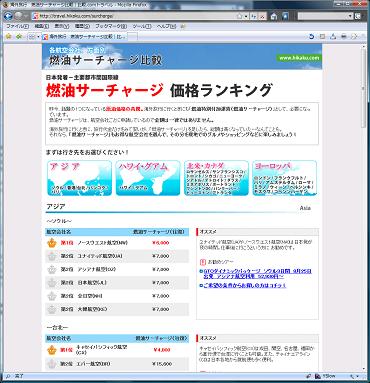Viewport: 370px width, 383px height.
Task: Click the scrollbar up arrow
Action: 365,47
